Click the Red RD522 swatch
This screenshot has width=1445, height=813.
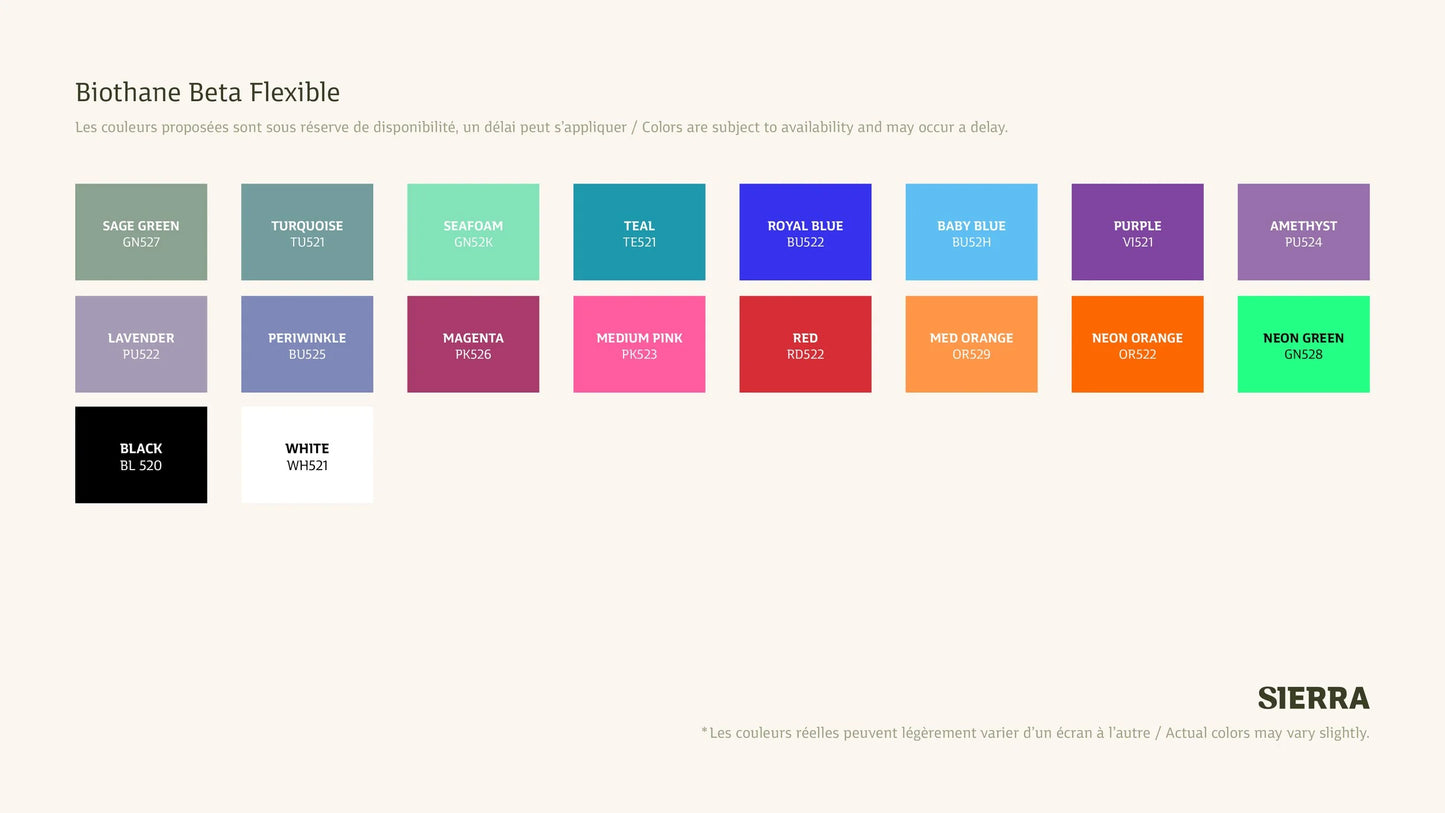805,344
